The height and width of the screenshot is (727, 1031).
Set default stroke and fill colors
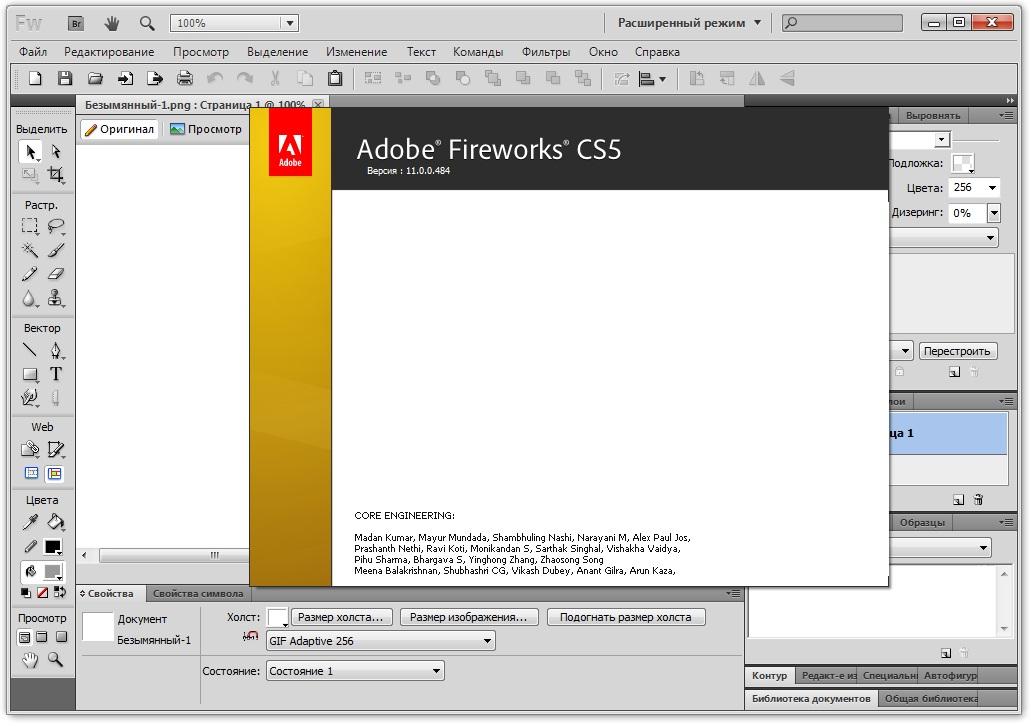pos(26,592)
